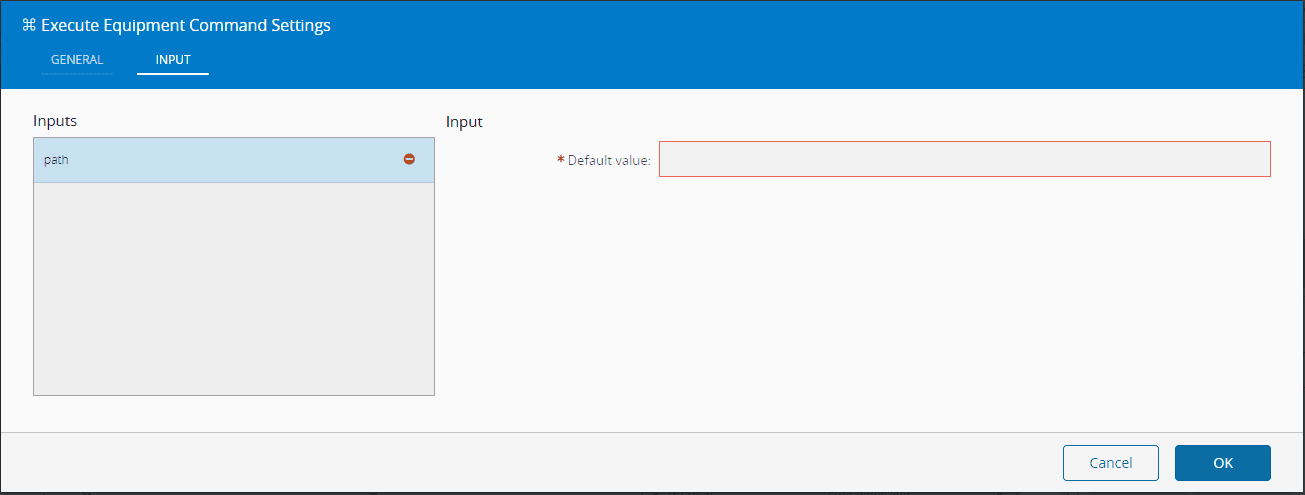
Task: Click the command symbol icon in the title
Action: (x=28, y=26)
